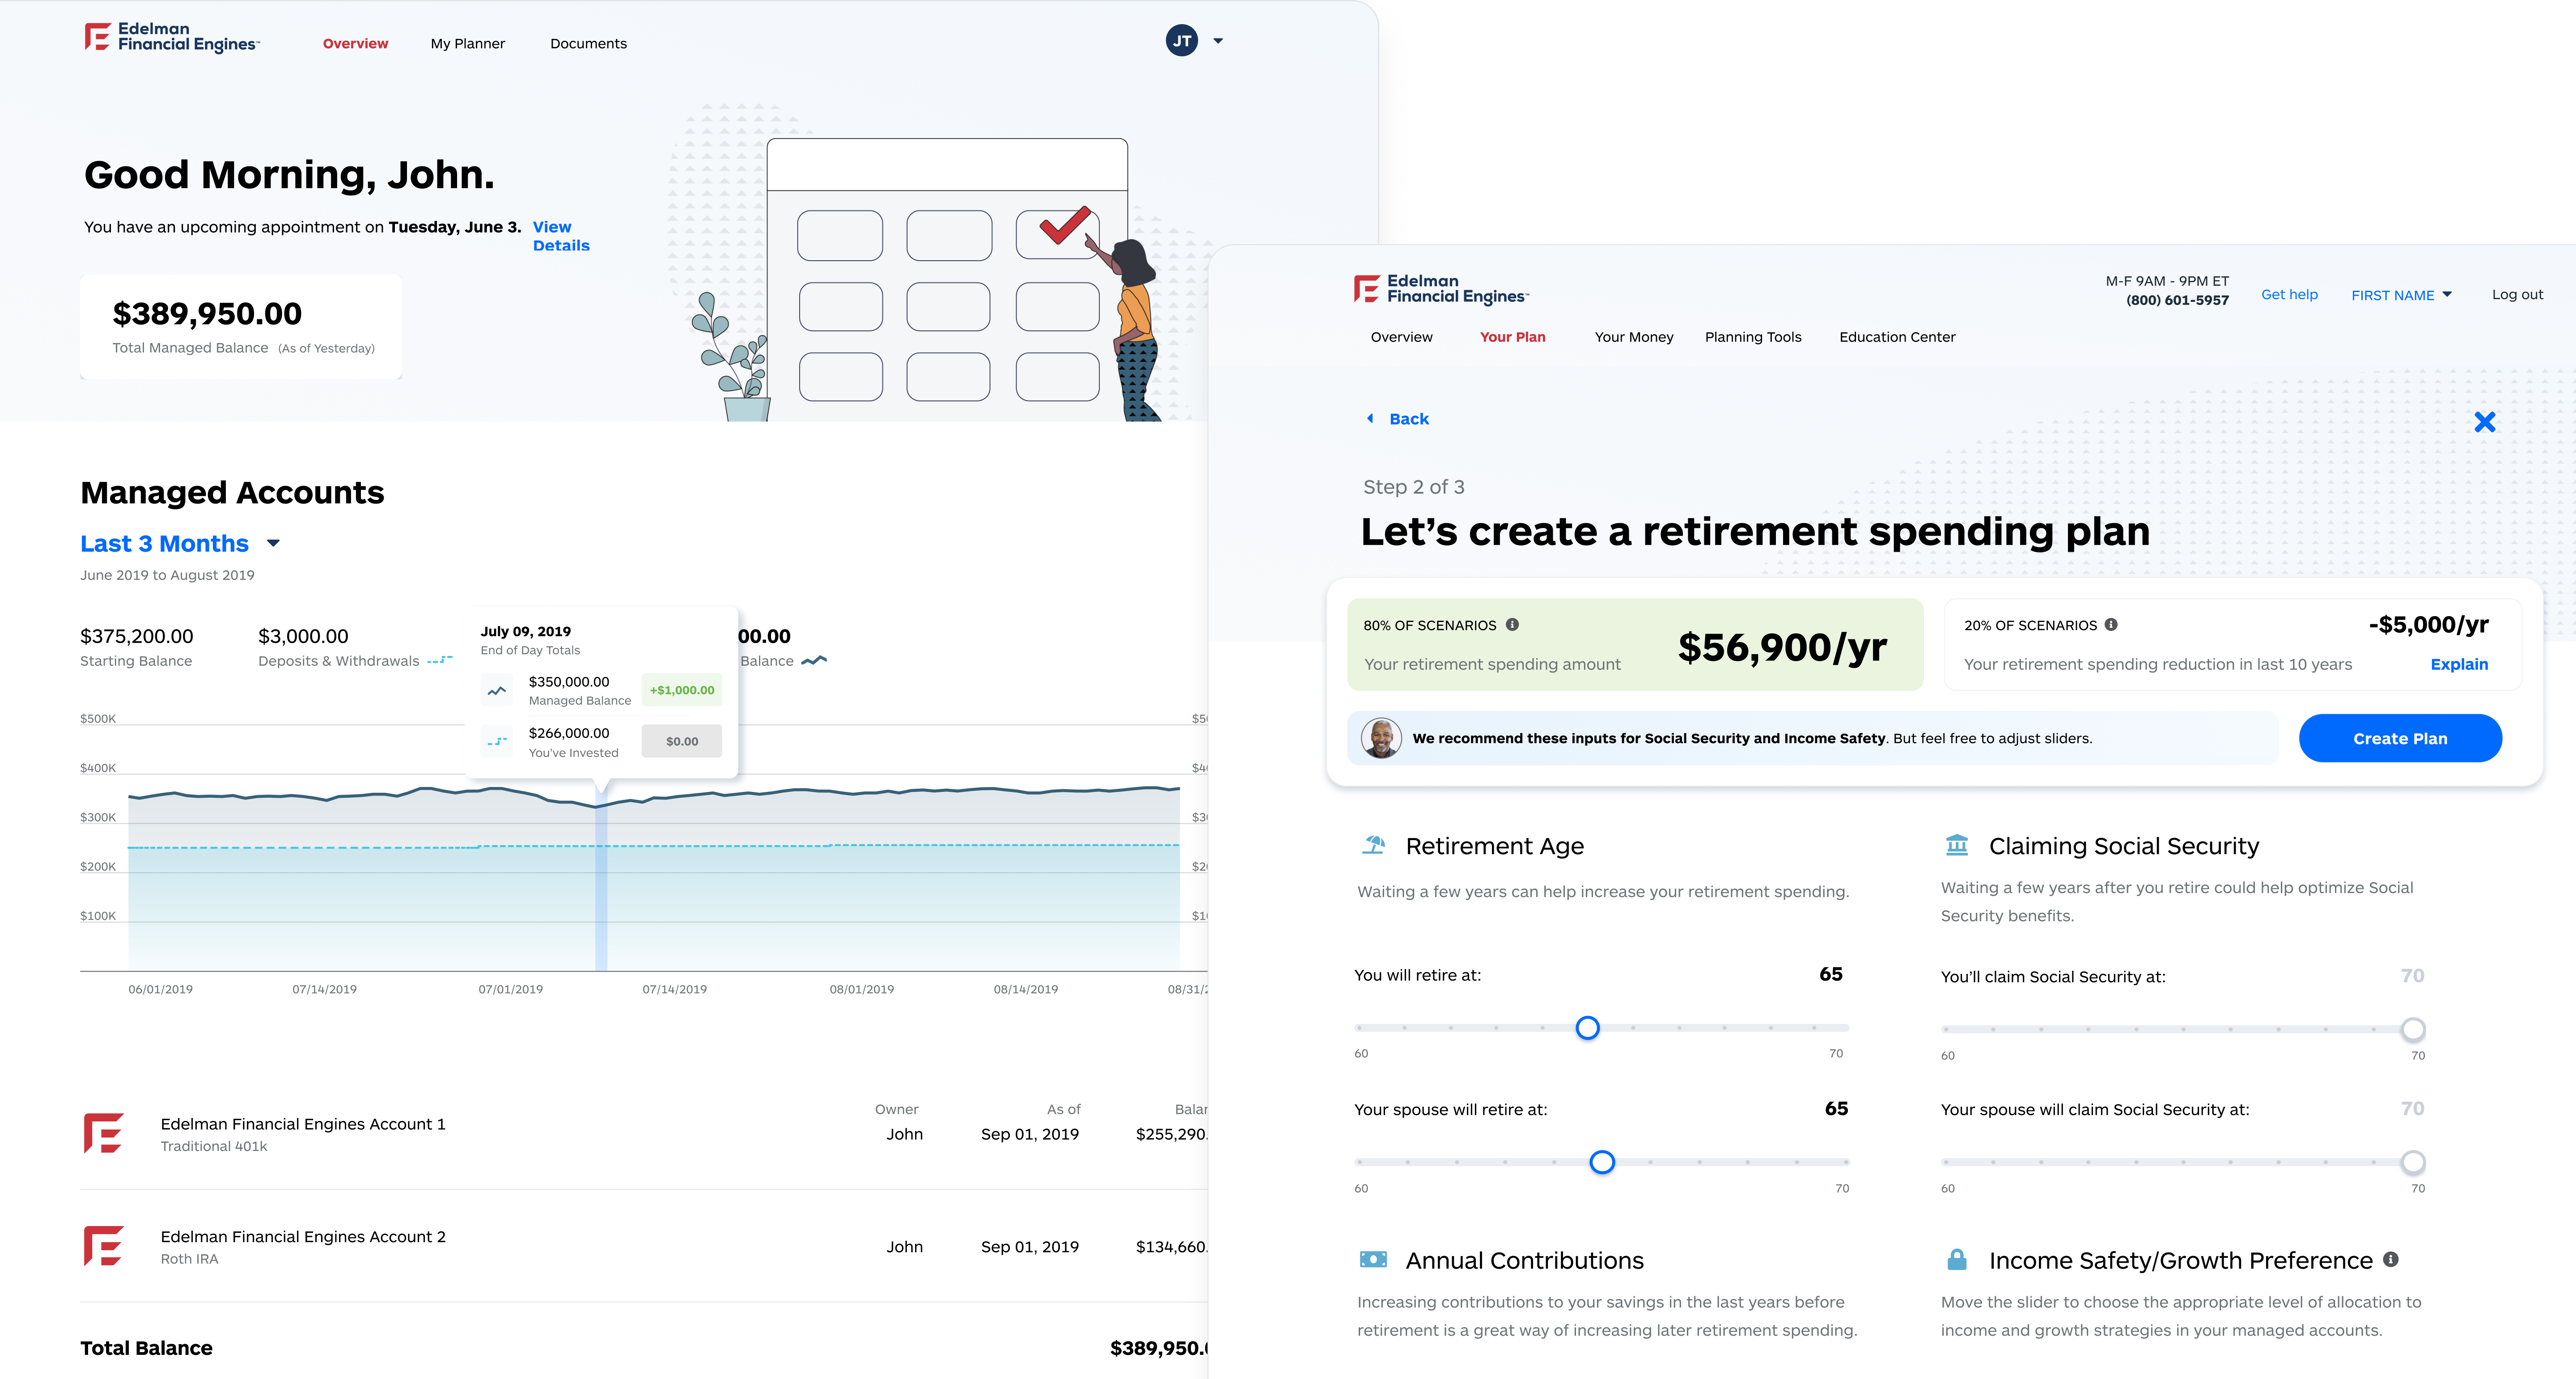The height and width of the screenshot is (1379, 2576).
Task: Open the FIRST NAME account dropdown
Action: (x=2401, y=295)
